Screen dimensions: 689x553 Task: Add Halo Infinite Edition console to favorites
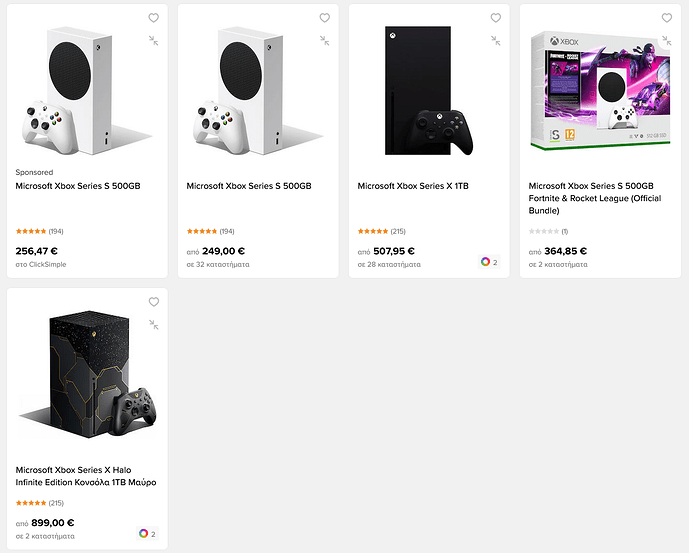coord(153,302)
